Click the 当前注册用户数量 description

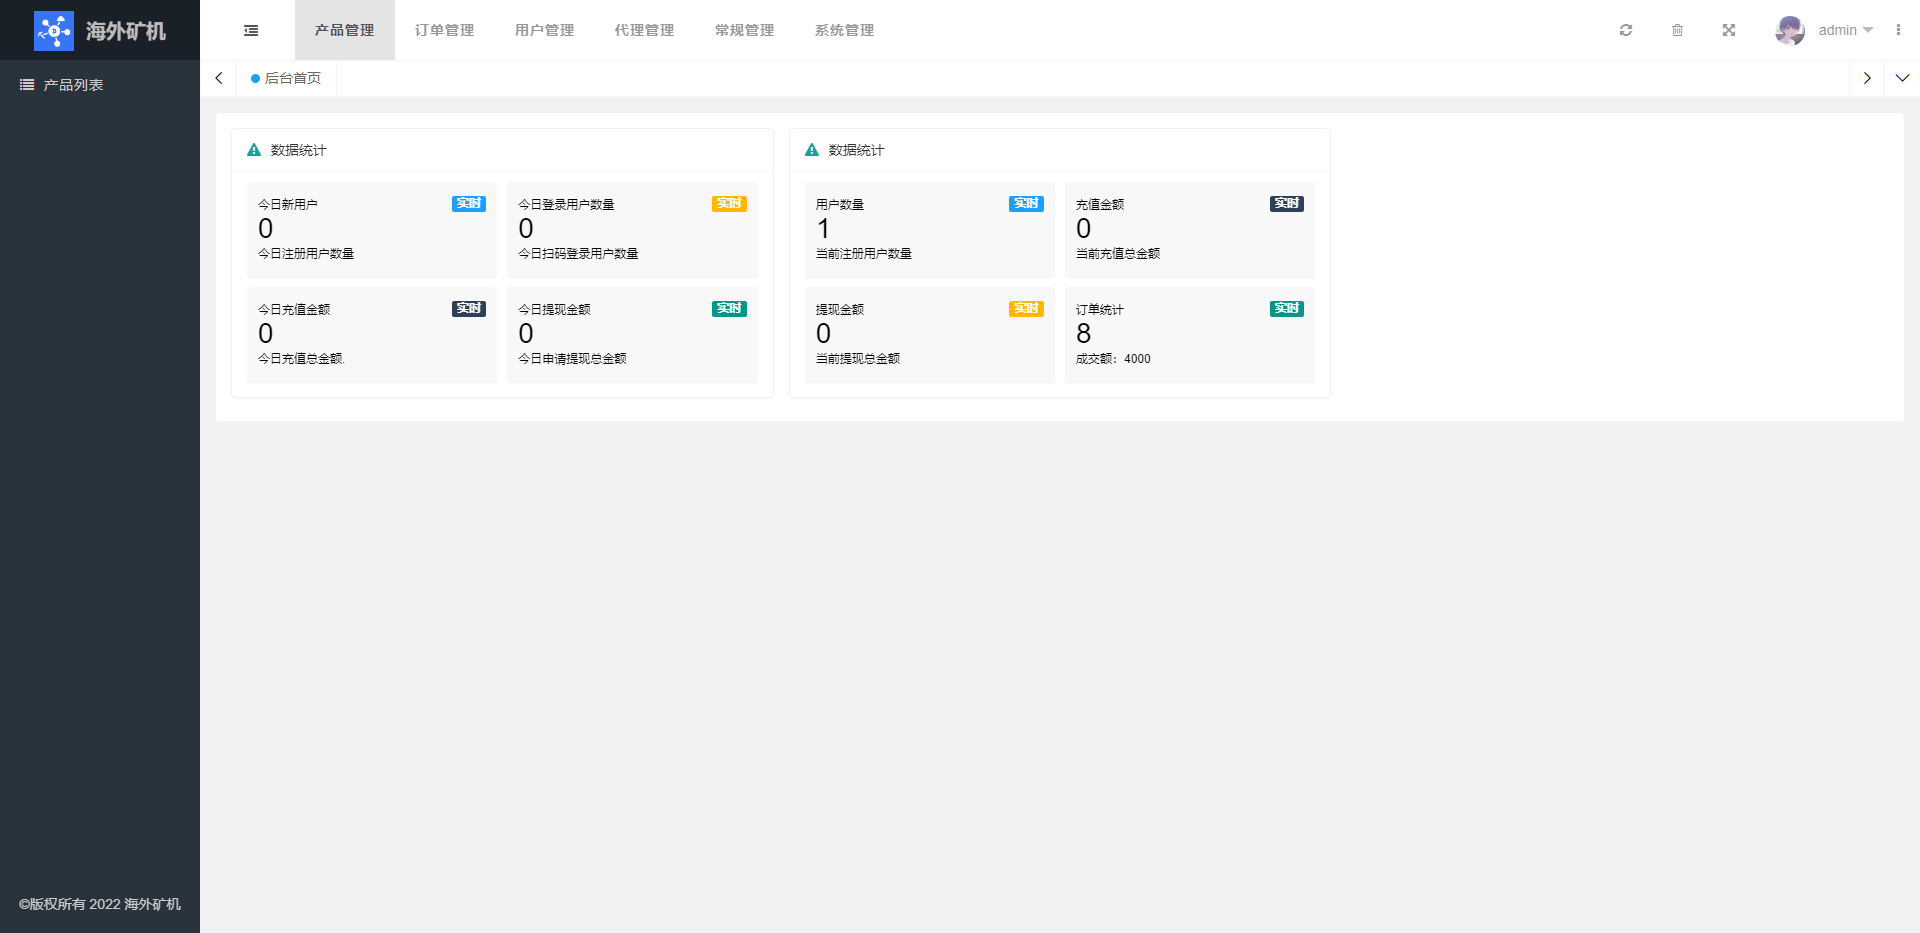point(864,254)
